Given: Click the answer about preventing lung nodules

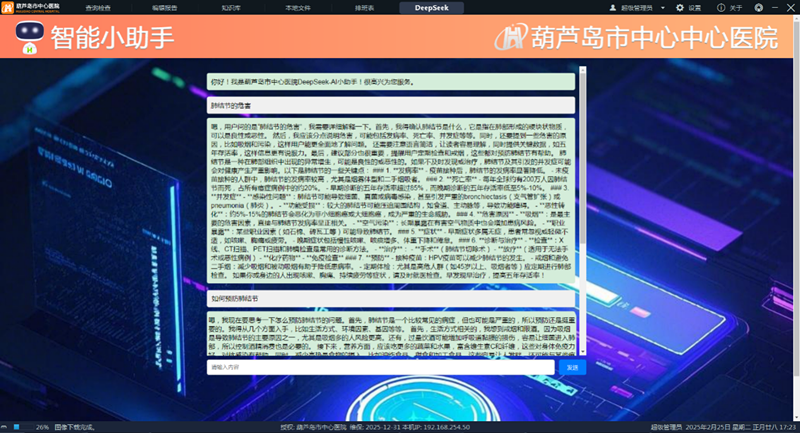Looking at the screenshot, I should click(391, 334).
